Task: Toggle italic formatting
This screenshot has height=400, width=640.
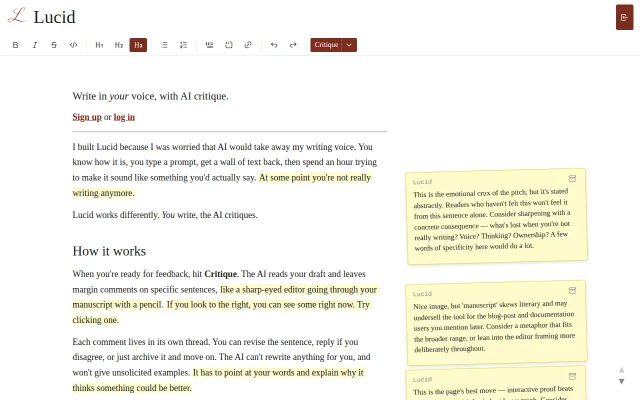Action: coord(35,45)
